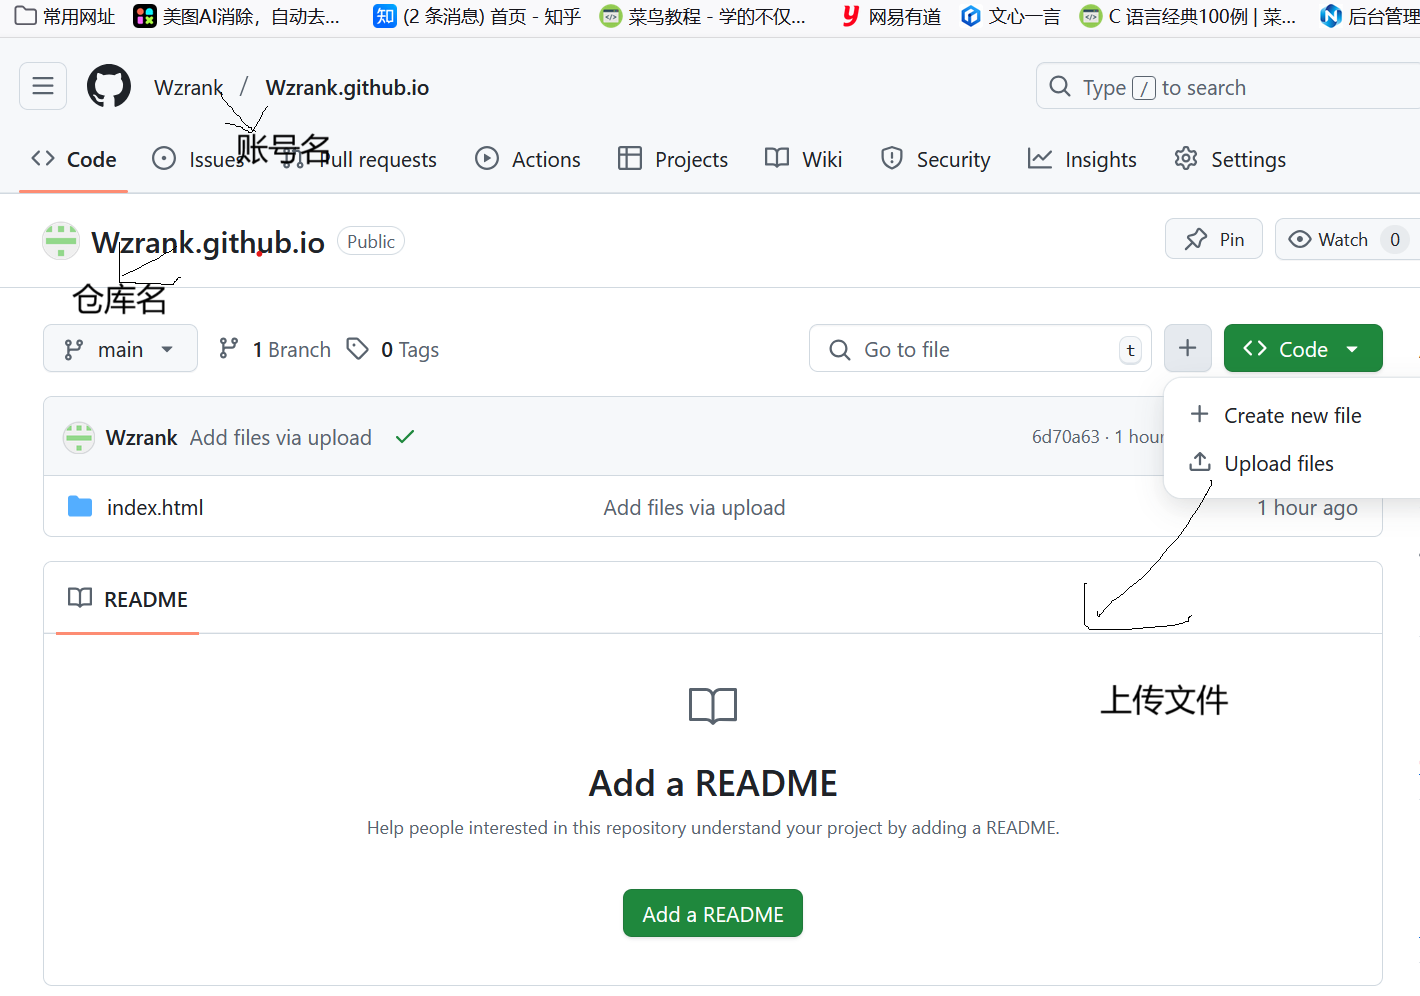Click the blue folder icon for index.html

pyautogui.click(x=80, y=506)
